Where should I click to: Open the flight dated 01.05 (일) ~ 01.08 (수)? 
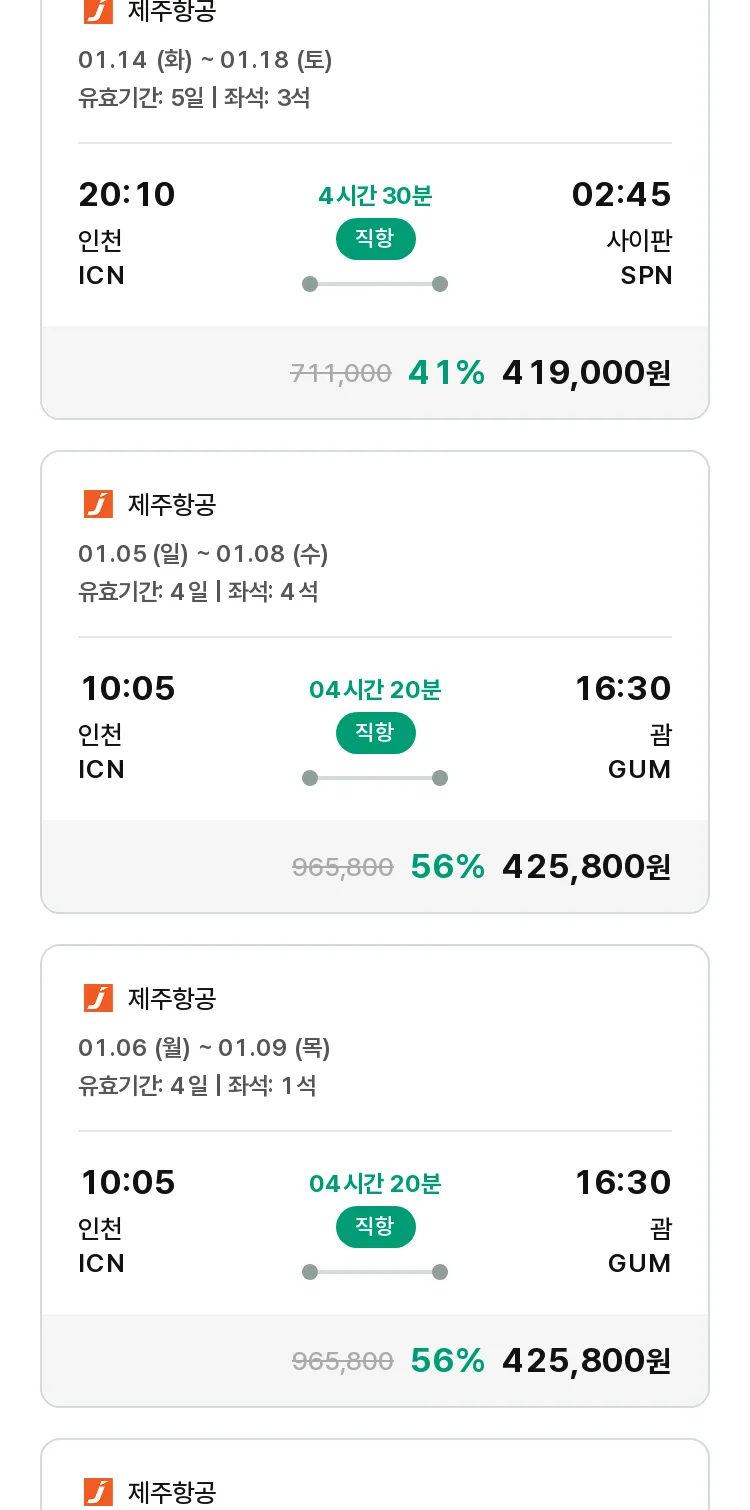[203, 554]
